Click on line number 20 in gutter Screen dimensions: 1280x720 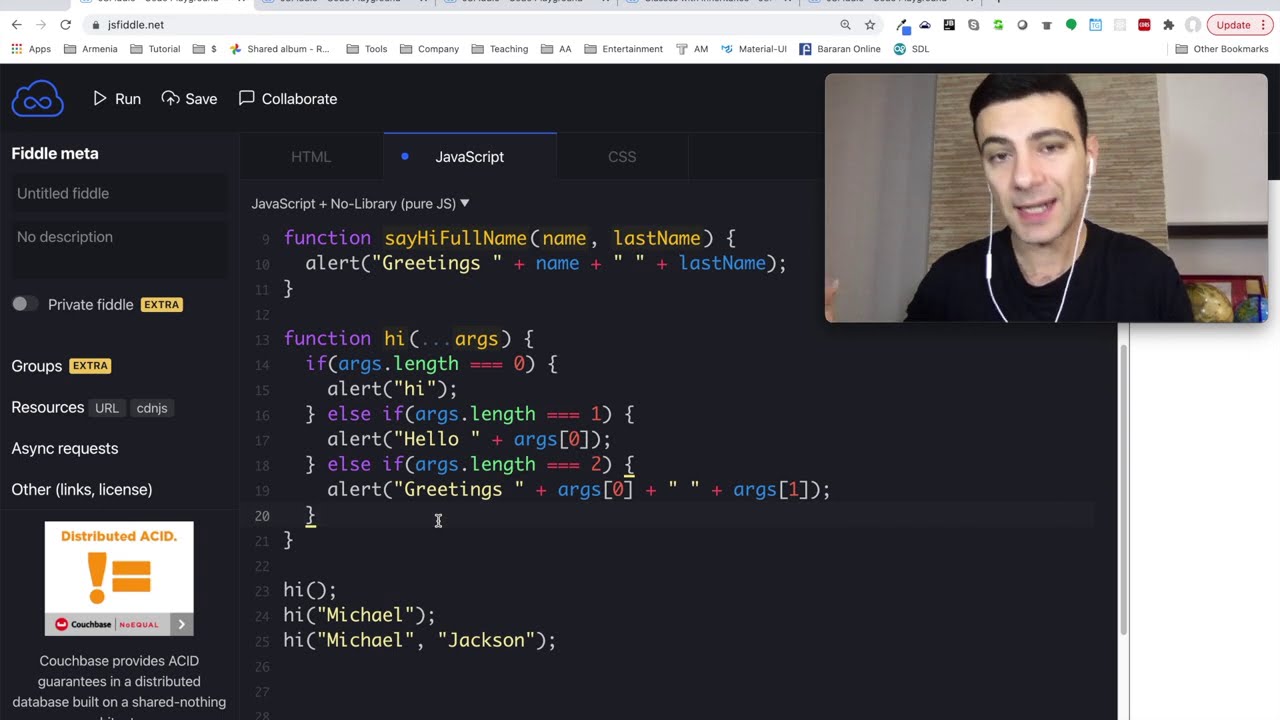click(261, 516)
